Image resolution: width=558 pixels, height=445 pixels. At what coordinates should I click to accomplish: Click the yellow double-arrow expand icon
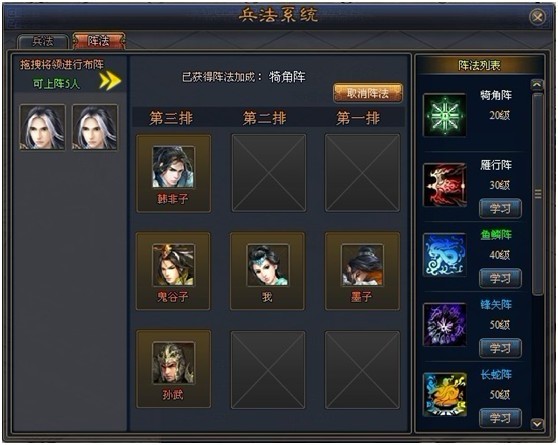[110, 81]
